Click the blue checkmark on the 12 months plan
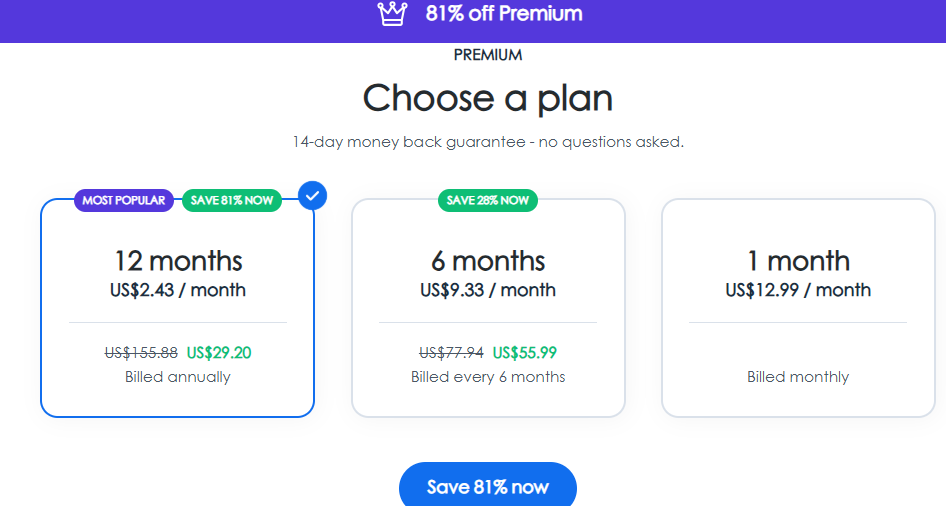Image resolution: width=946 pixels, height=506 pixels. point(313,195)
